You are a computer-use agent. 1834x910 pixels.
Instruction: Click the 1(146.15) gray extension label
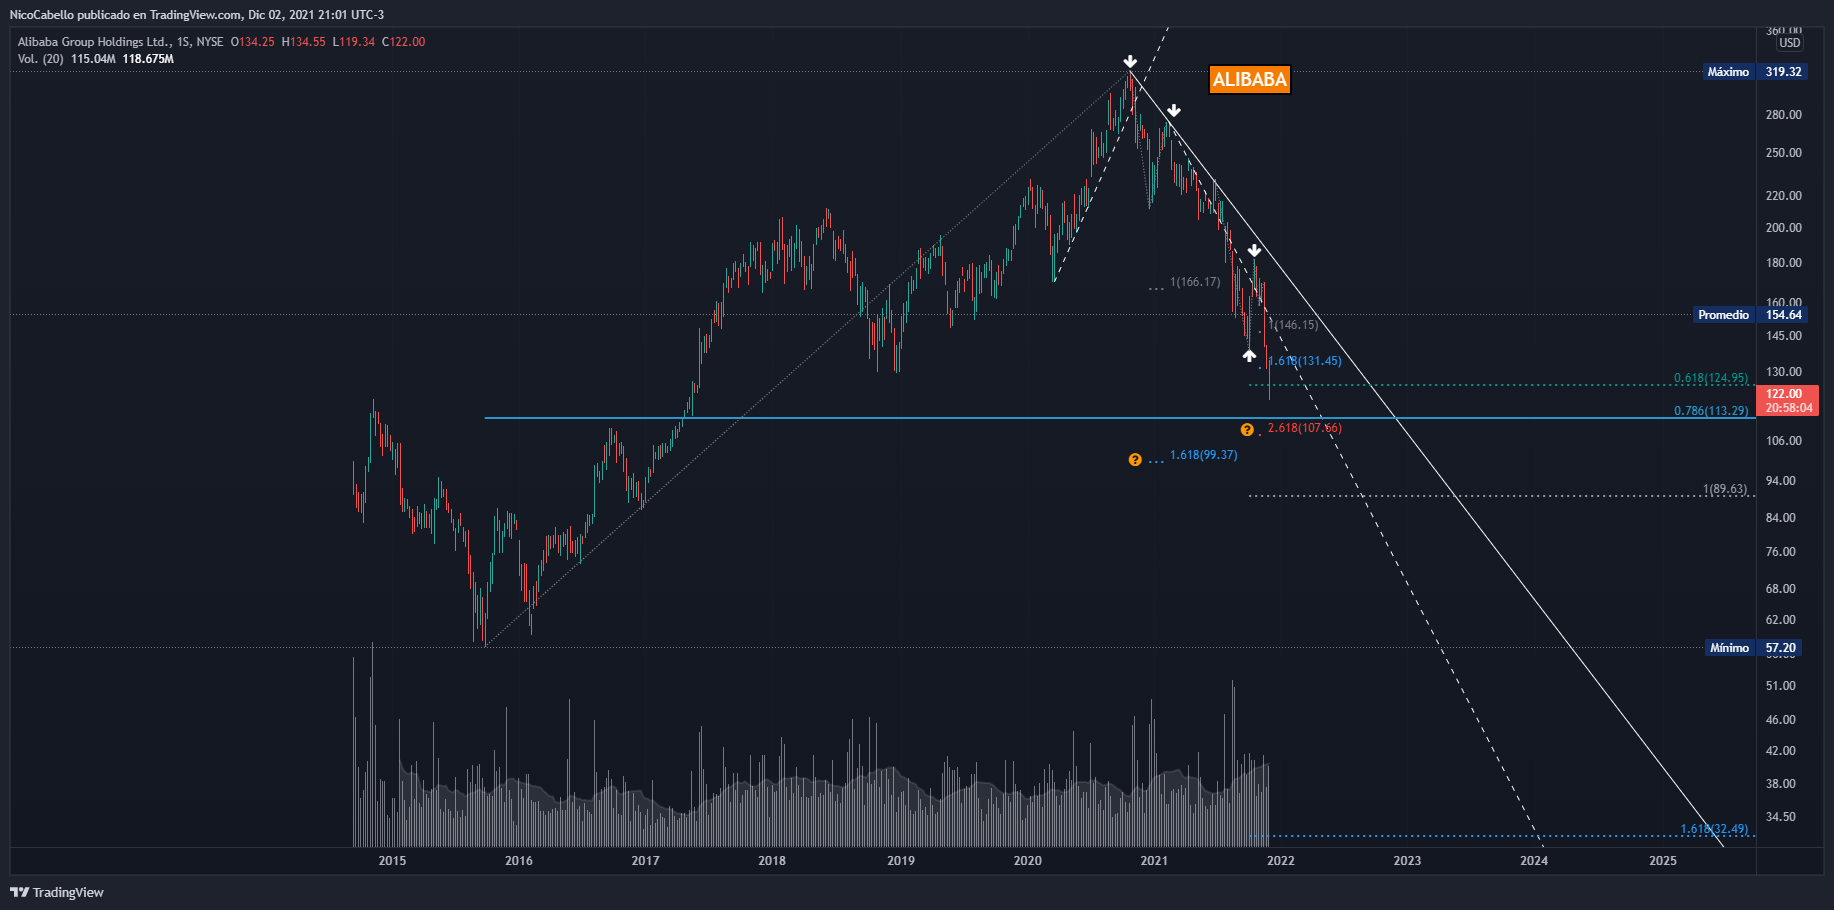[1293, 325]
